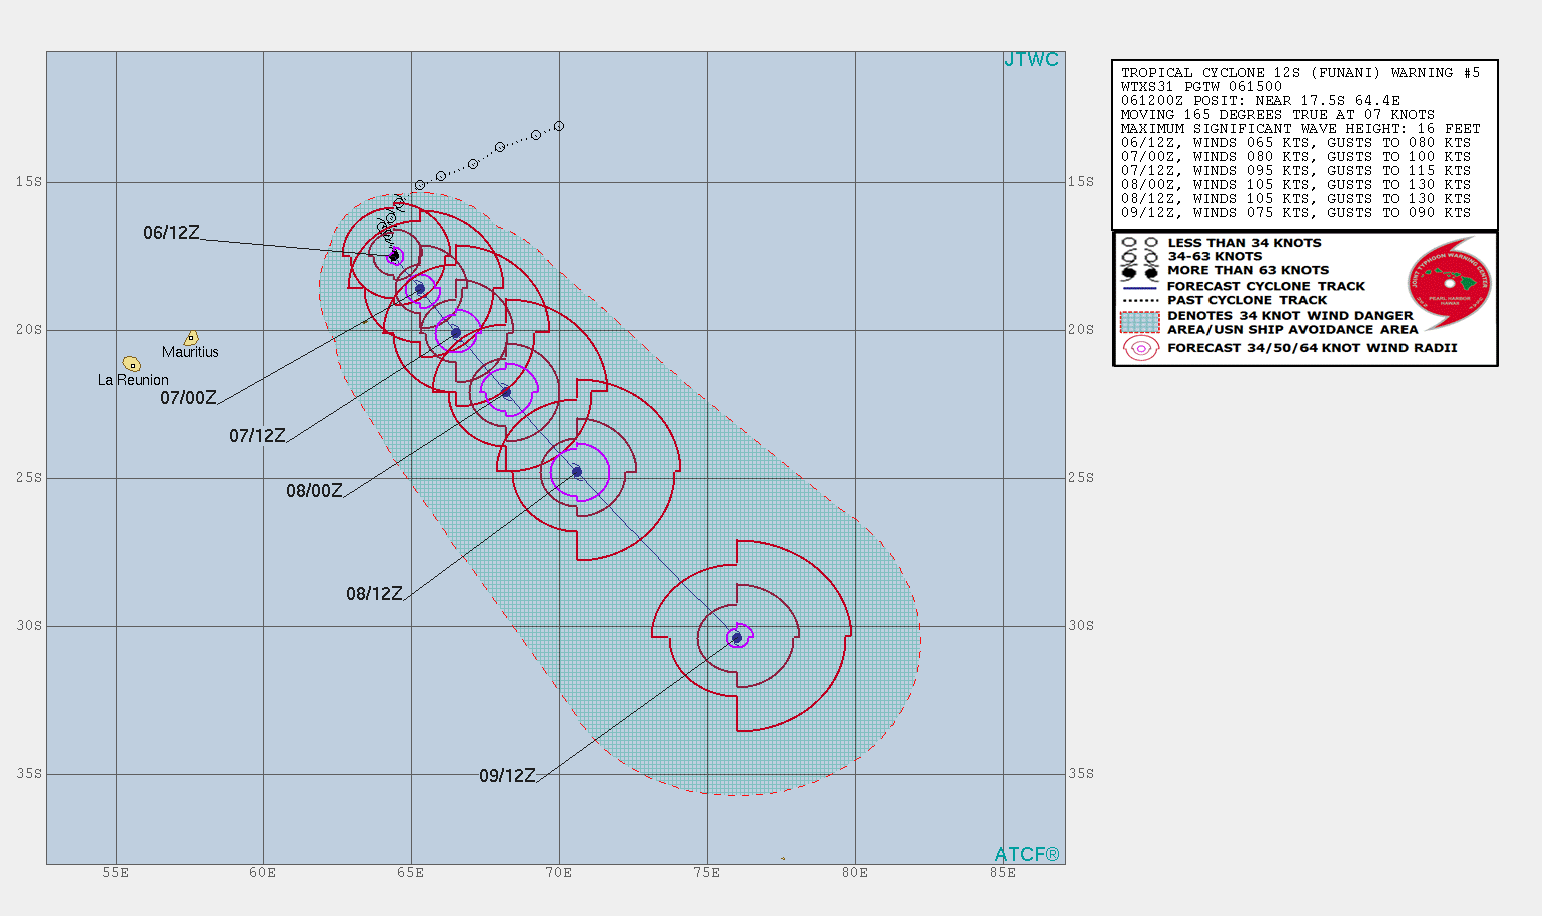Click the 34 knot danger area legend swatch
Image resolution: width=1542 pixels, height=916 pixels.
[x=1140, y=322]
